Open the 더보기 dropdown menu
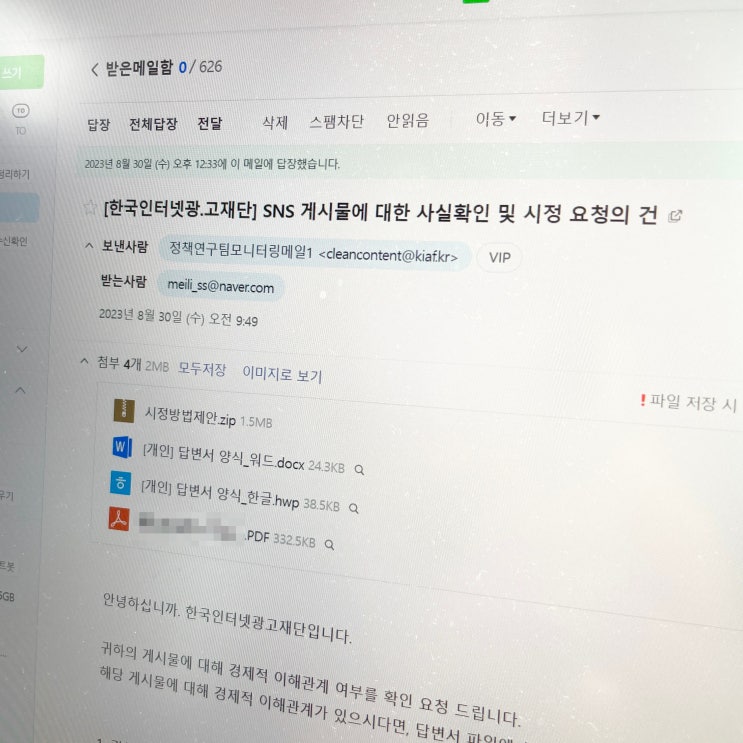 (x=571, y=118)
